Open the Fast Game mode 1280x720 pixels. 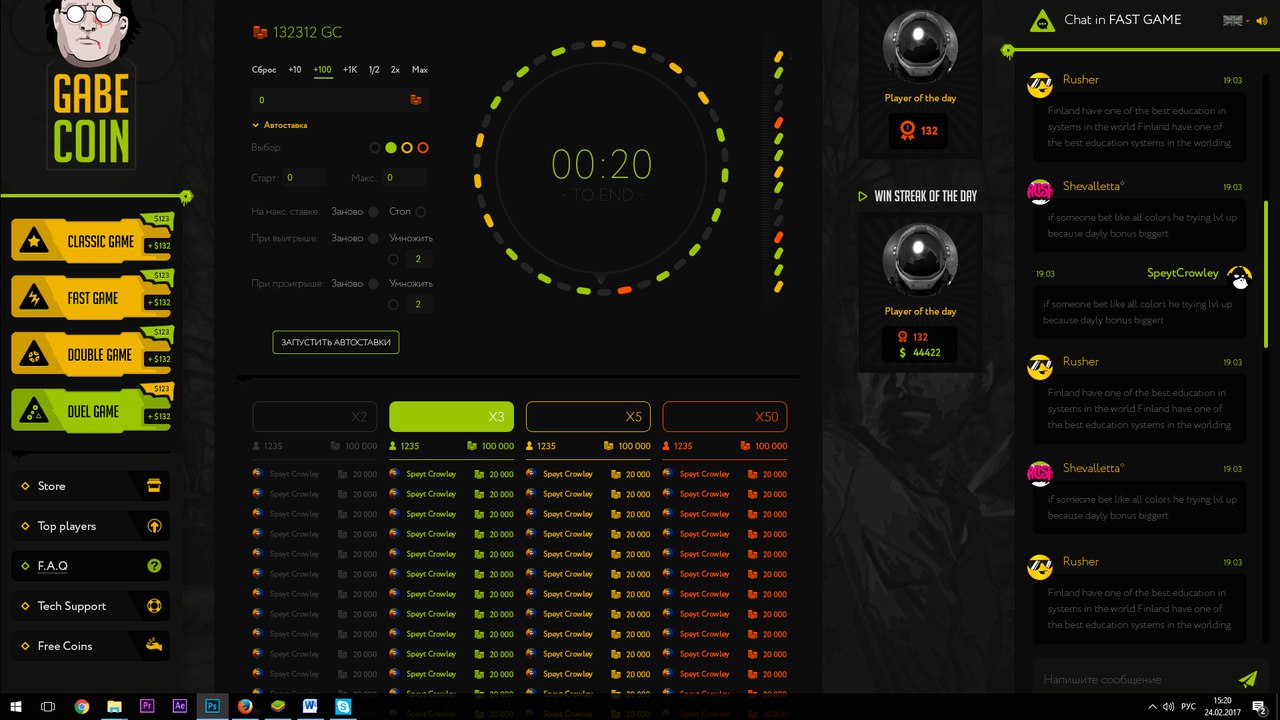92,297
